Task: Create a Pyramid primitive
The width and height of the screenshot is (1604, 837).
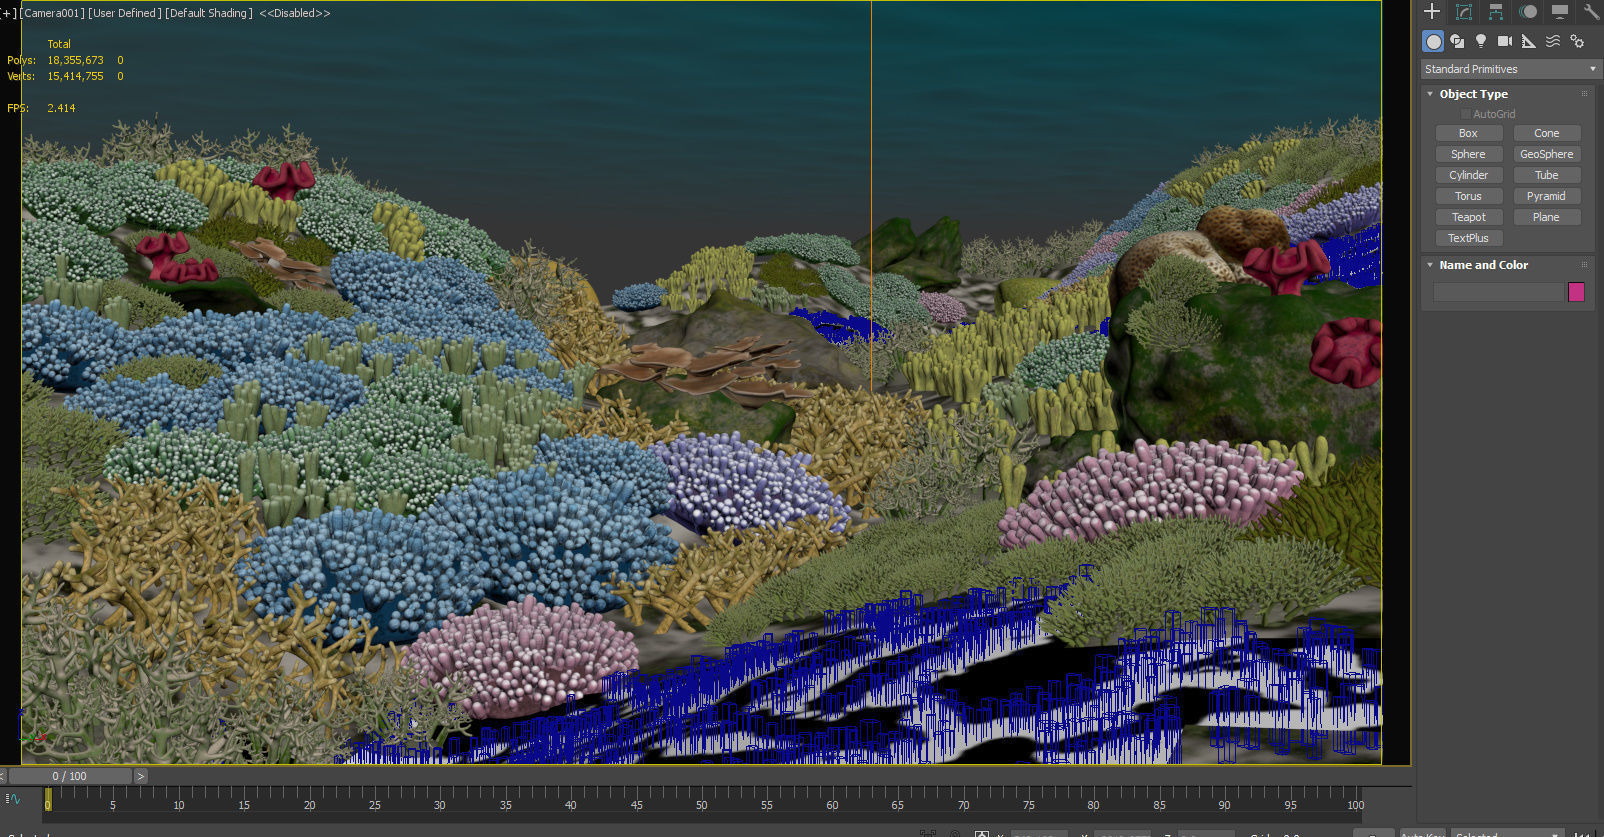Action: coord(1546,196)
